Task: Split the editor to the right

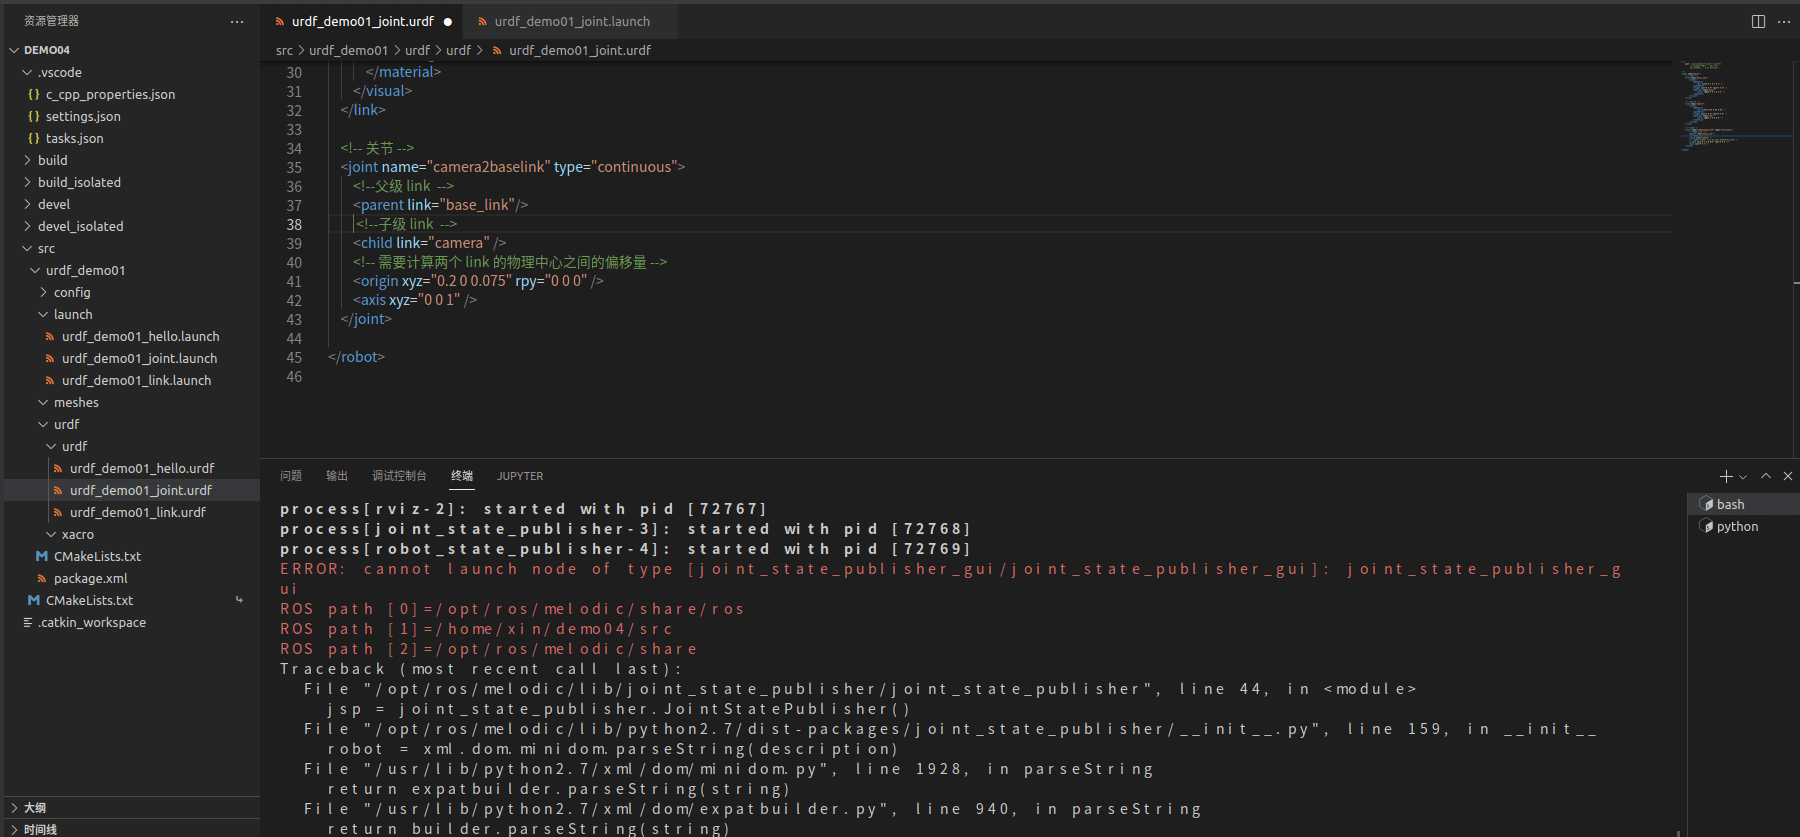Action: [x=1758, y=21]
